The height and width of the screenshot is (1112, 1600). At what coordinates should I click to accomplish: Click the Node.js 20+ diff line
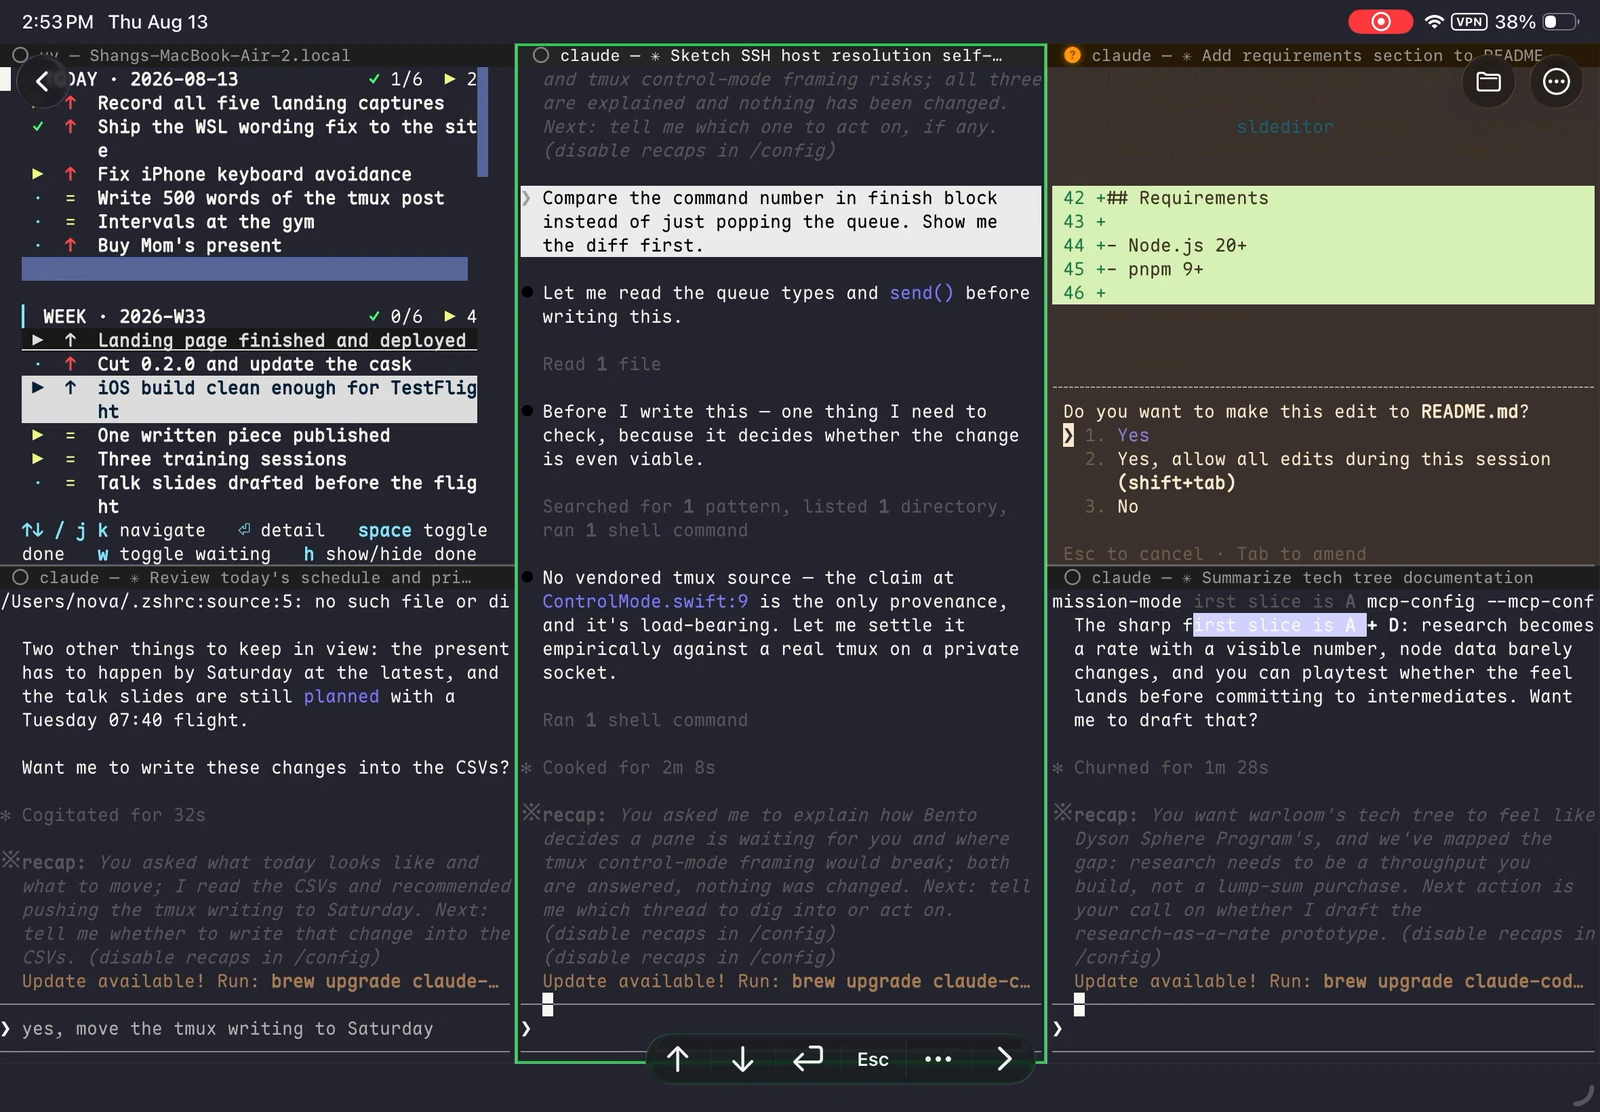(1323, 246)
